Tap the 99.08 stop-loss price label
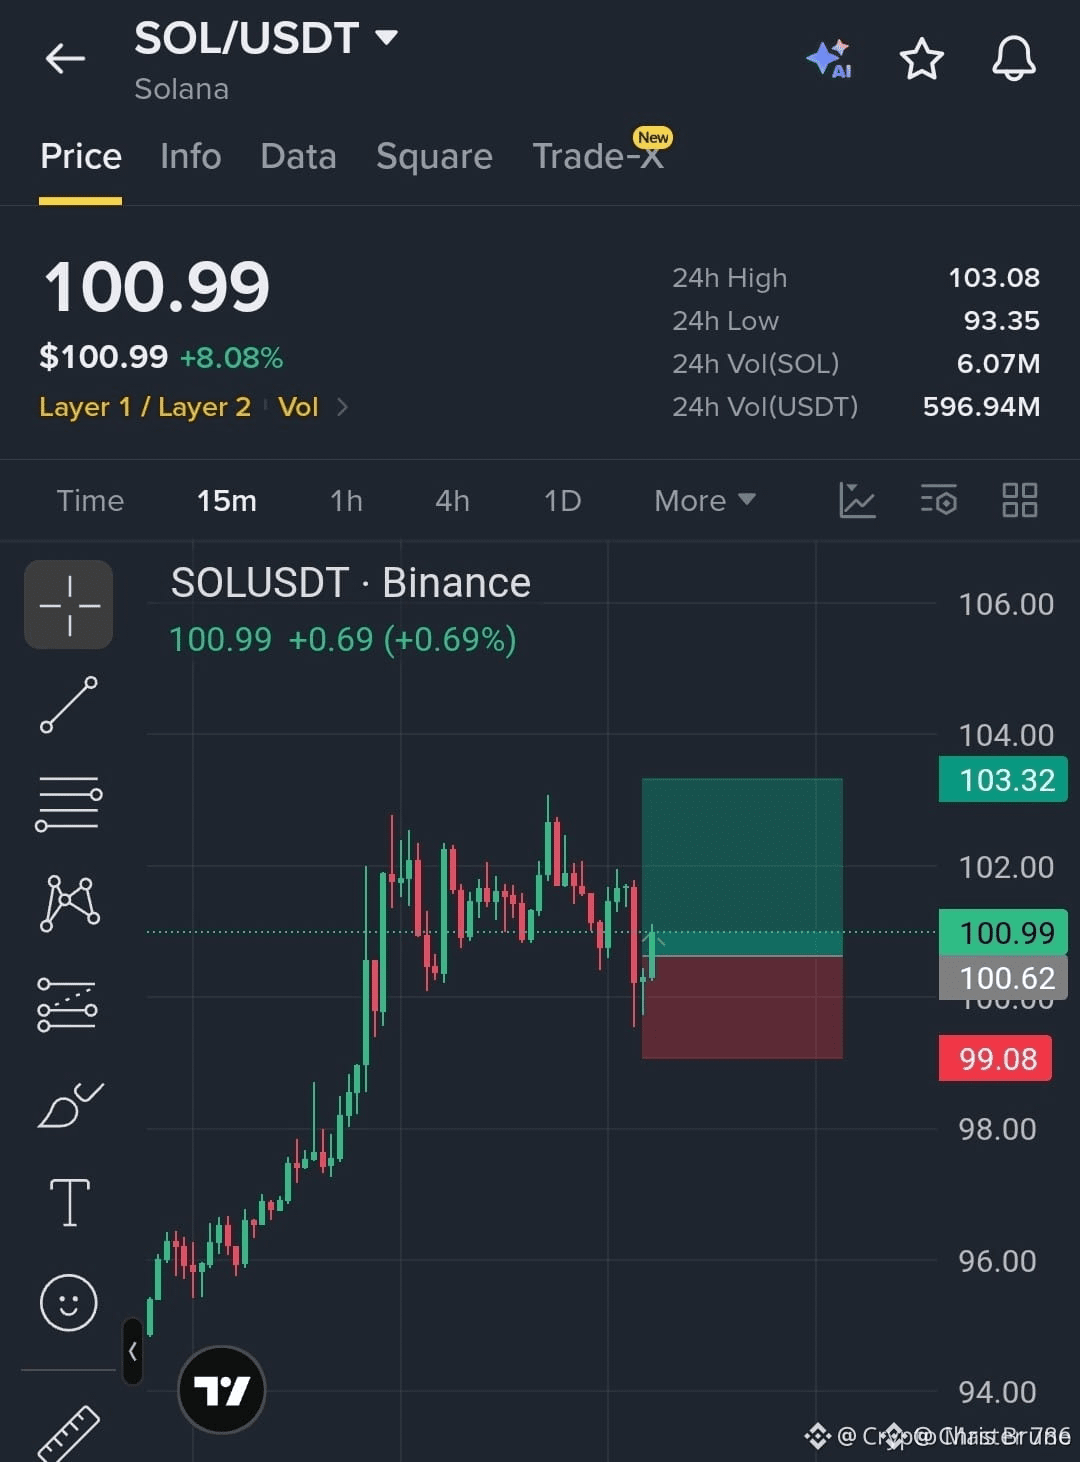Viewport: 1080px width, 1462px height. click(995, 1058)
